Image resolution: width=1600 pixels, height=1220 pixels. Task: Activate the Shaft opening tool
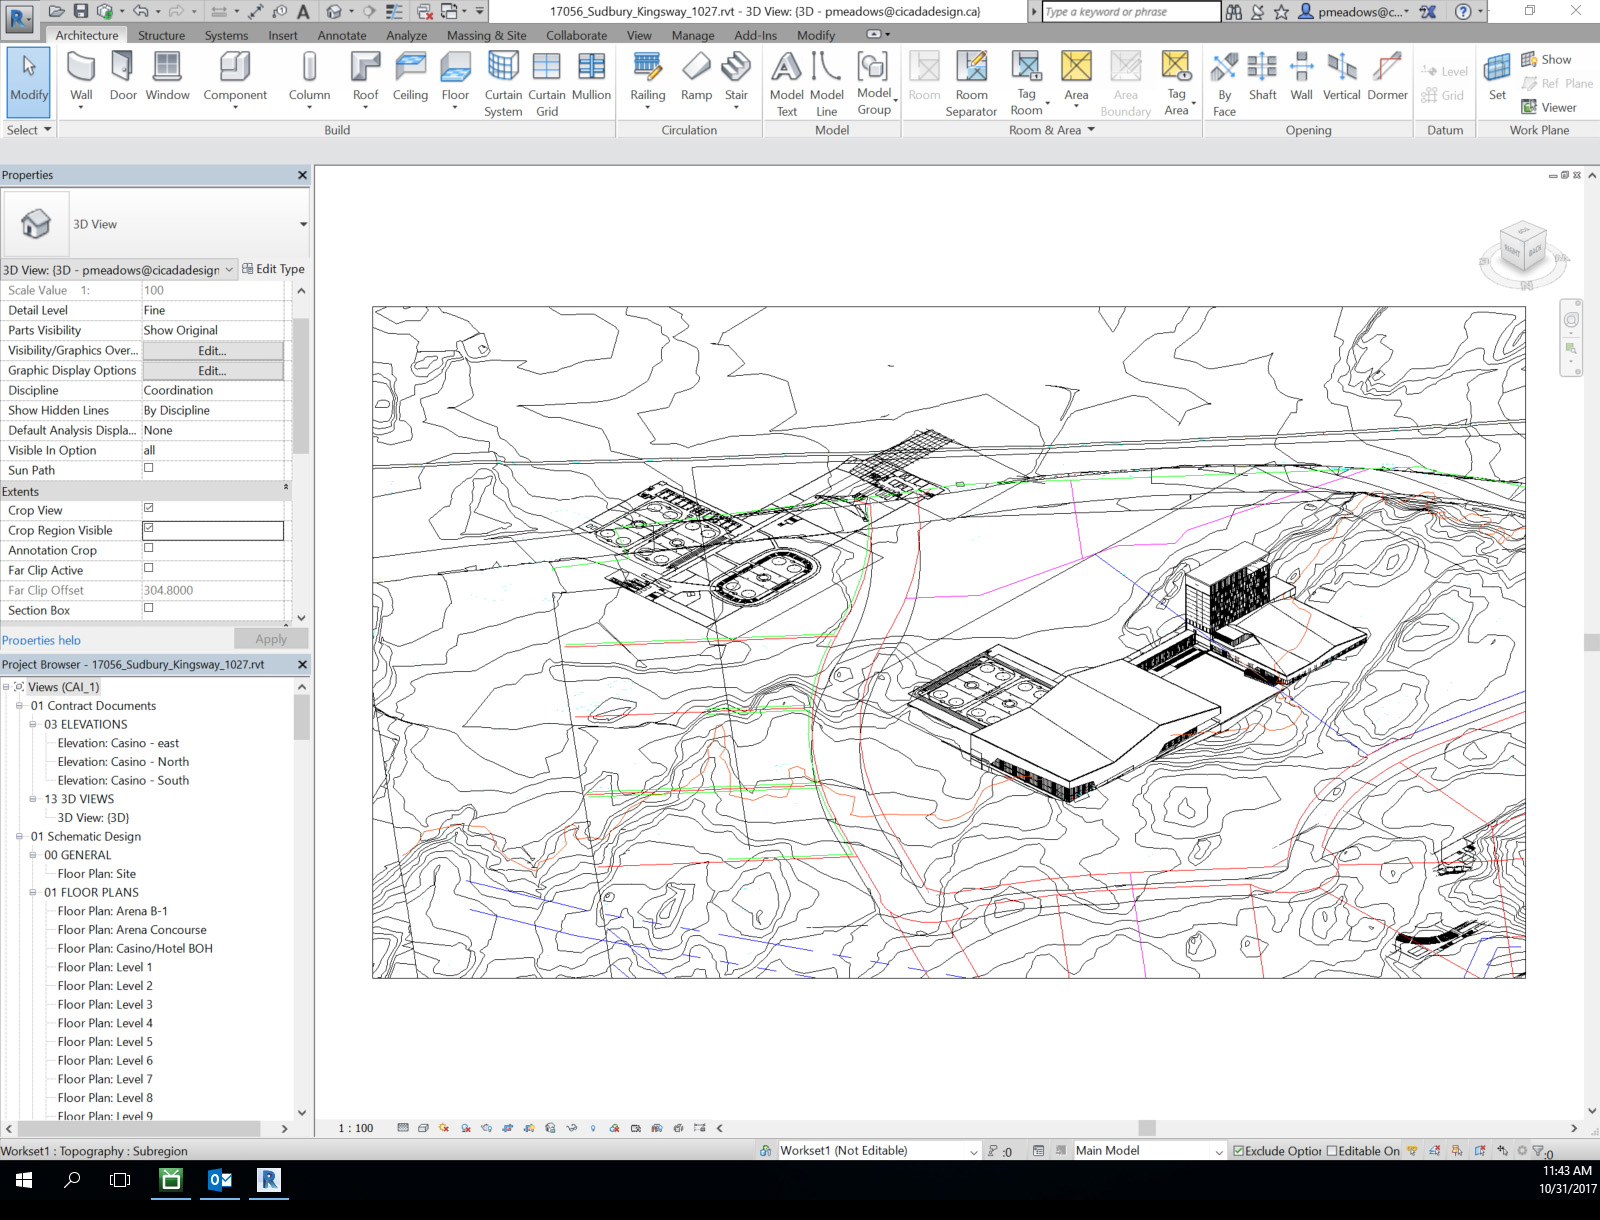[1262, 78]
